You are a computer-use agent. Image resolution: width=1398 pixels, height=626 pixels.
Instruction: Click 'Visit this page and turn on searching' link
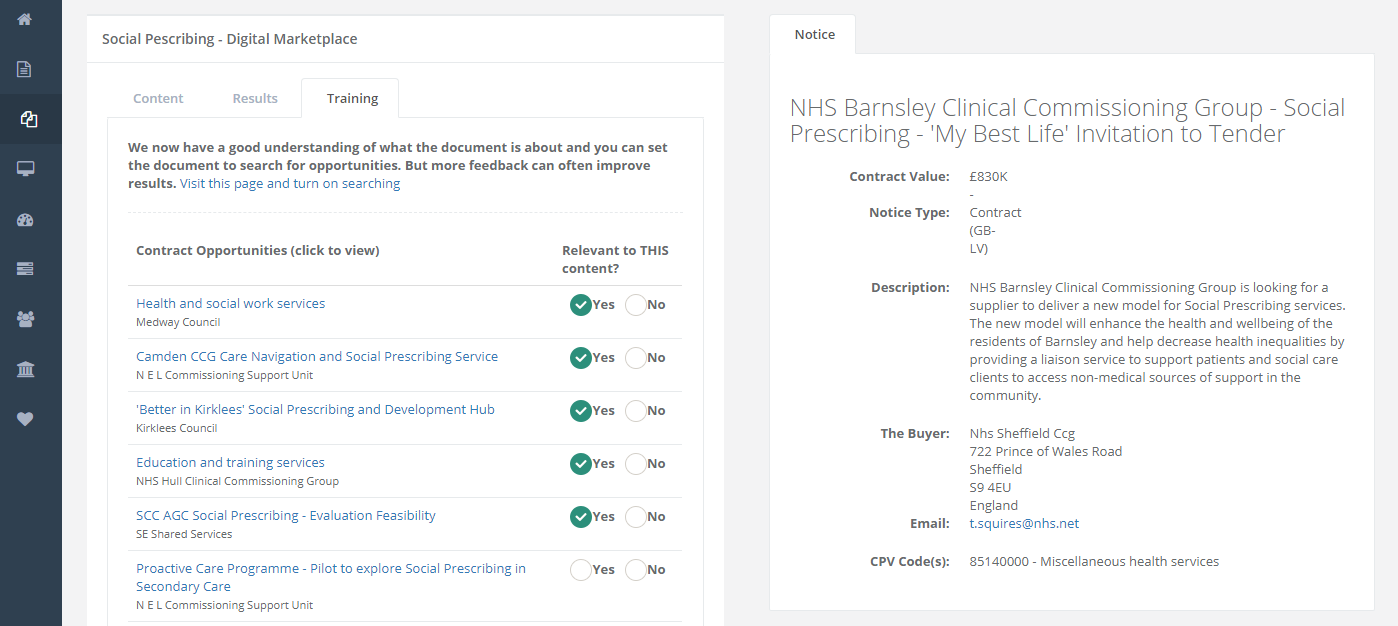(x=290, y=184)
